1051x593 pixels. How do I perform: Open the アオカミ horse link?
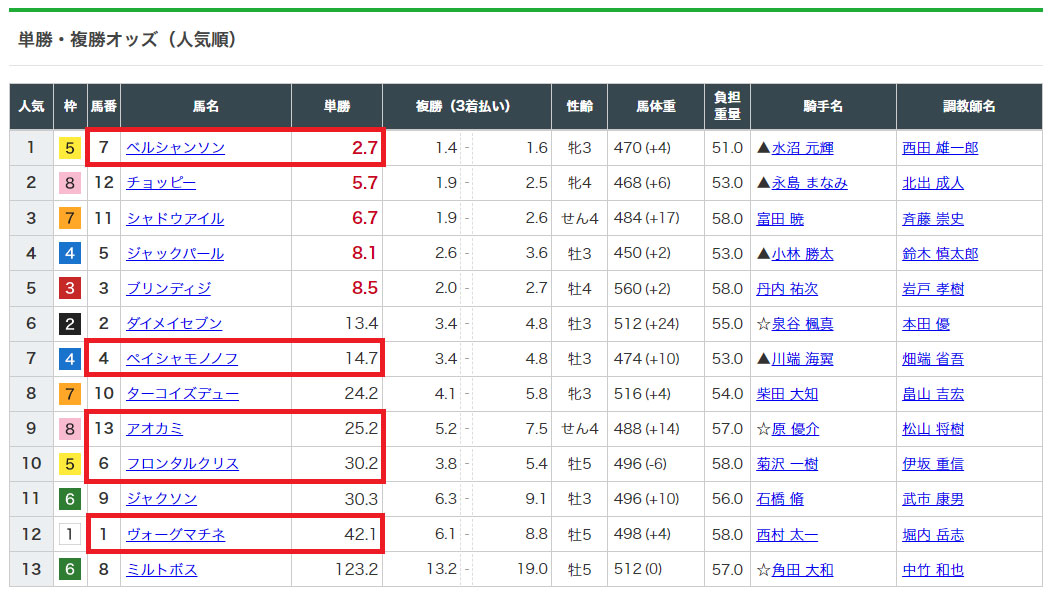pyautogui.click(x=154, y=429)
